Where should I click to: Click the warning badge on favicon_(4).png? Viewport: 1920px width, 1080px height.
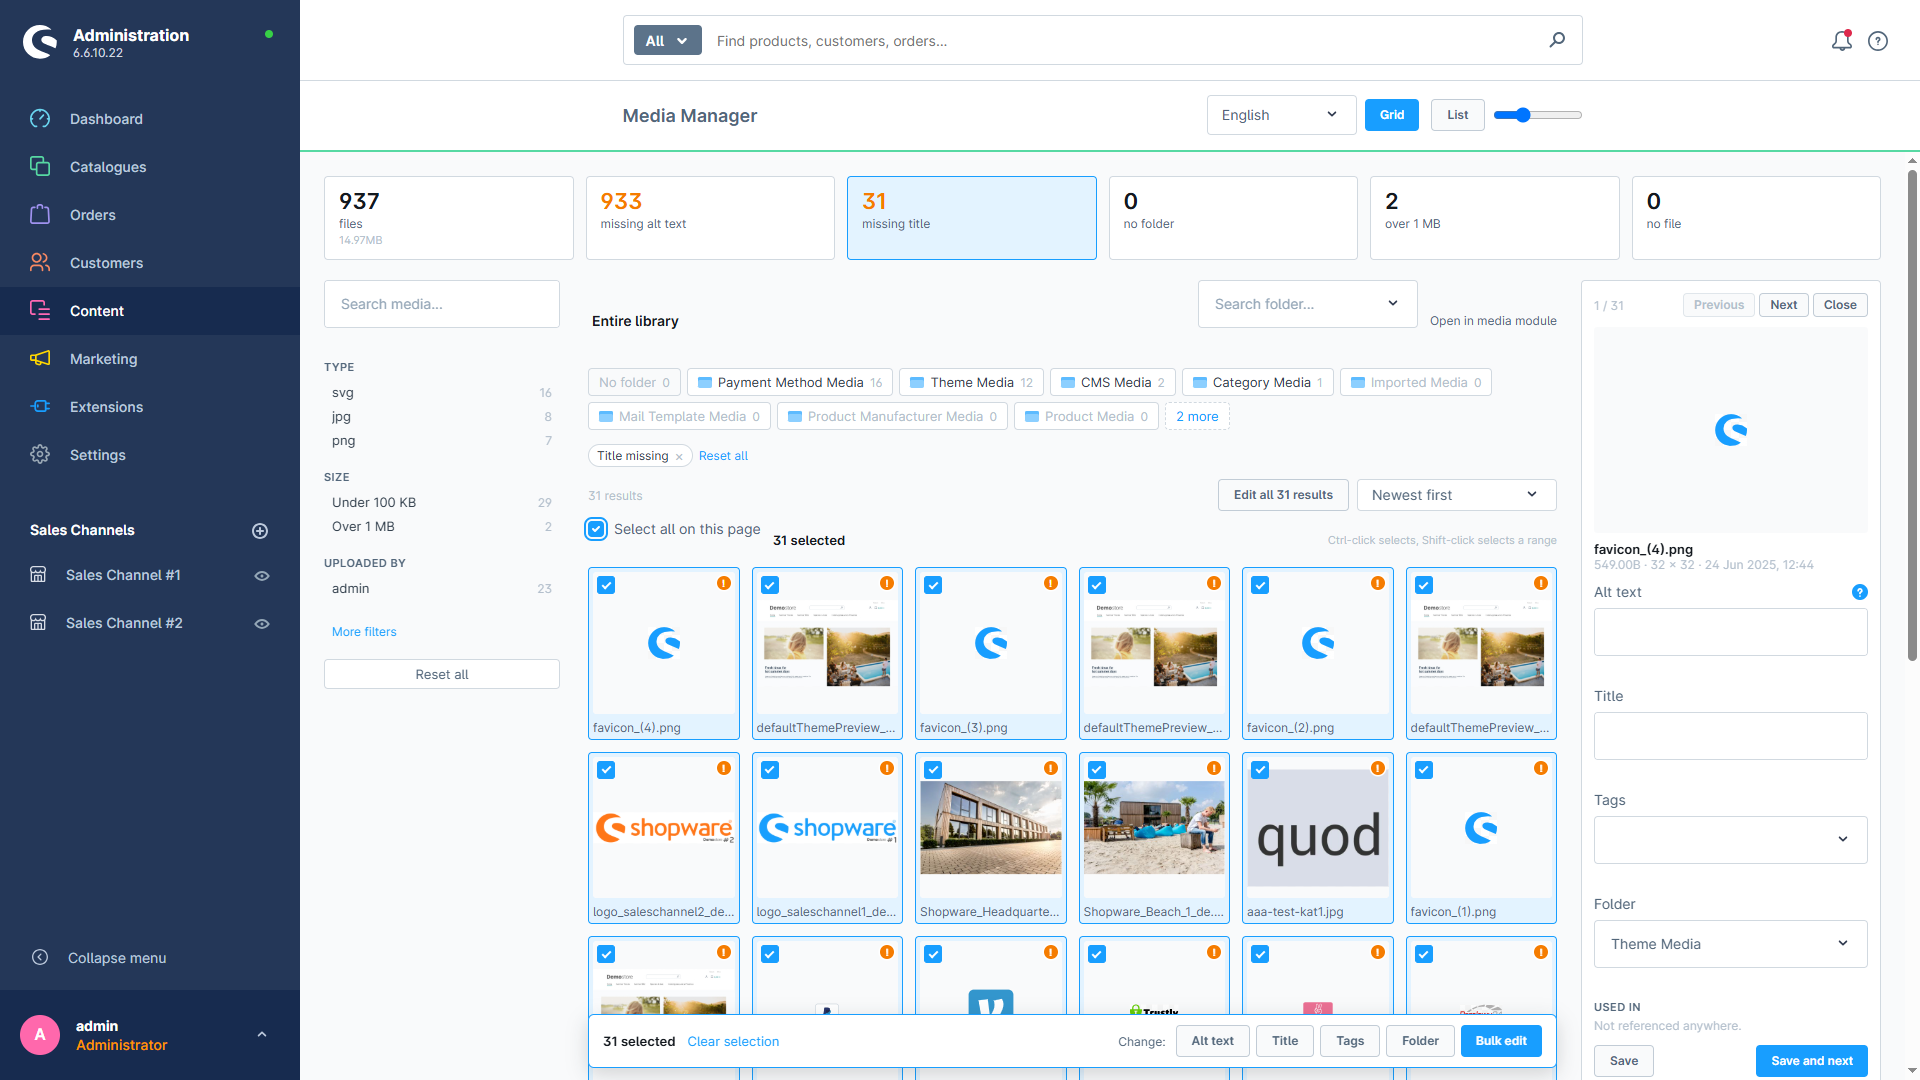click(723, 583)
